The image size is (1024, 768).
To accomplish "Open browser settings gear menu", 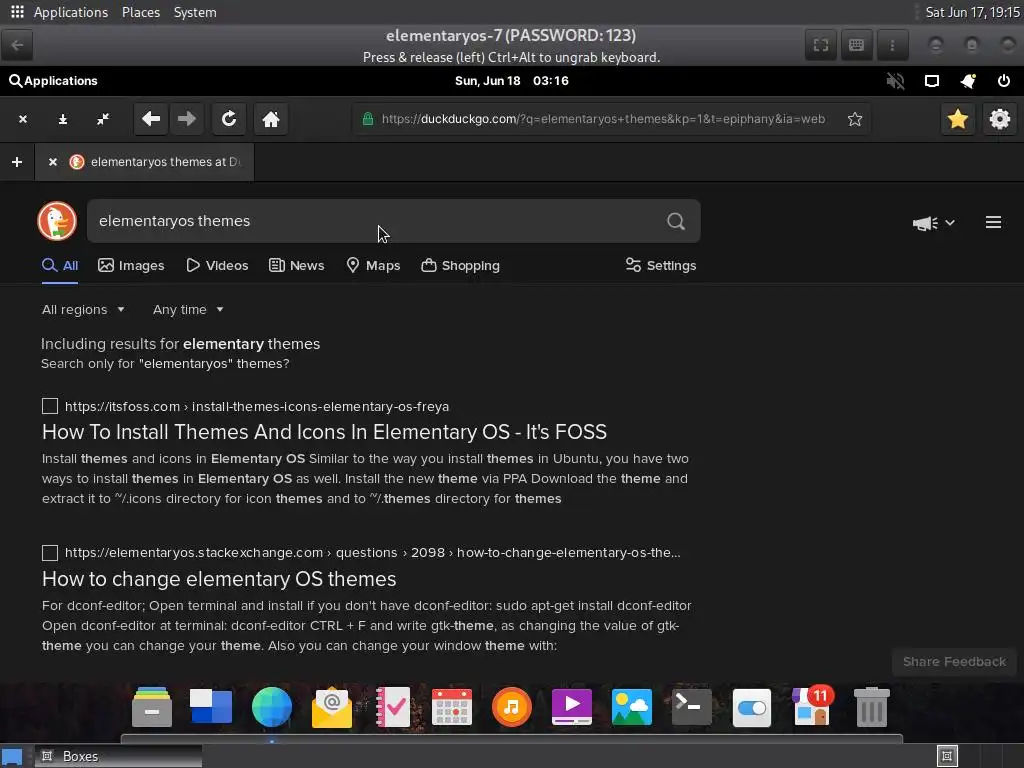I will (x=1000, y=119).
